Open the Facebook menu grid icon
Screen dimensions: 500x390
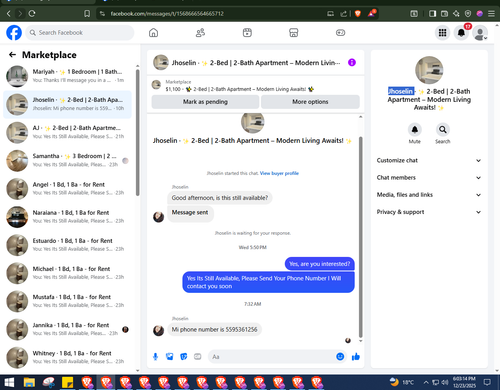point(442,33)
